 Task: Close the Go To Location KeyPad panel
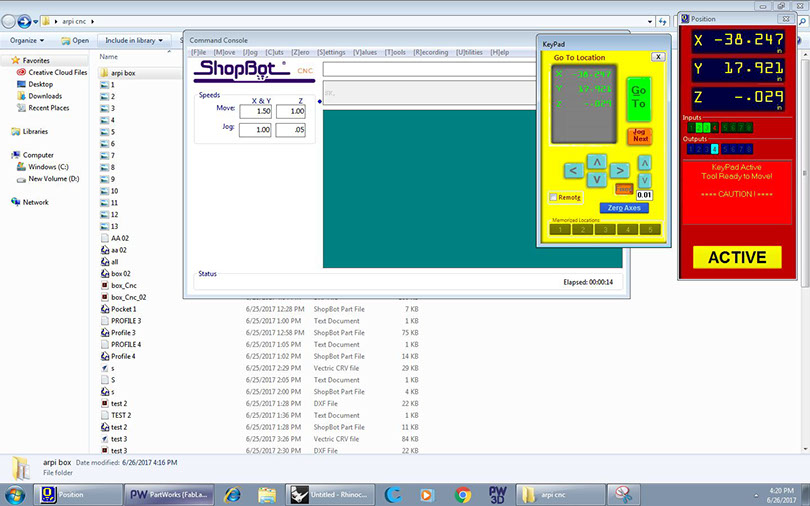pos(658,57)
